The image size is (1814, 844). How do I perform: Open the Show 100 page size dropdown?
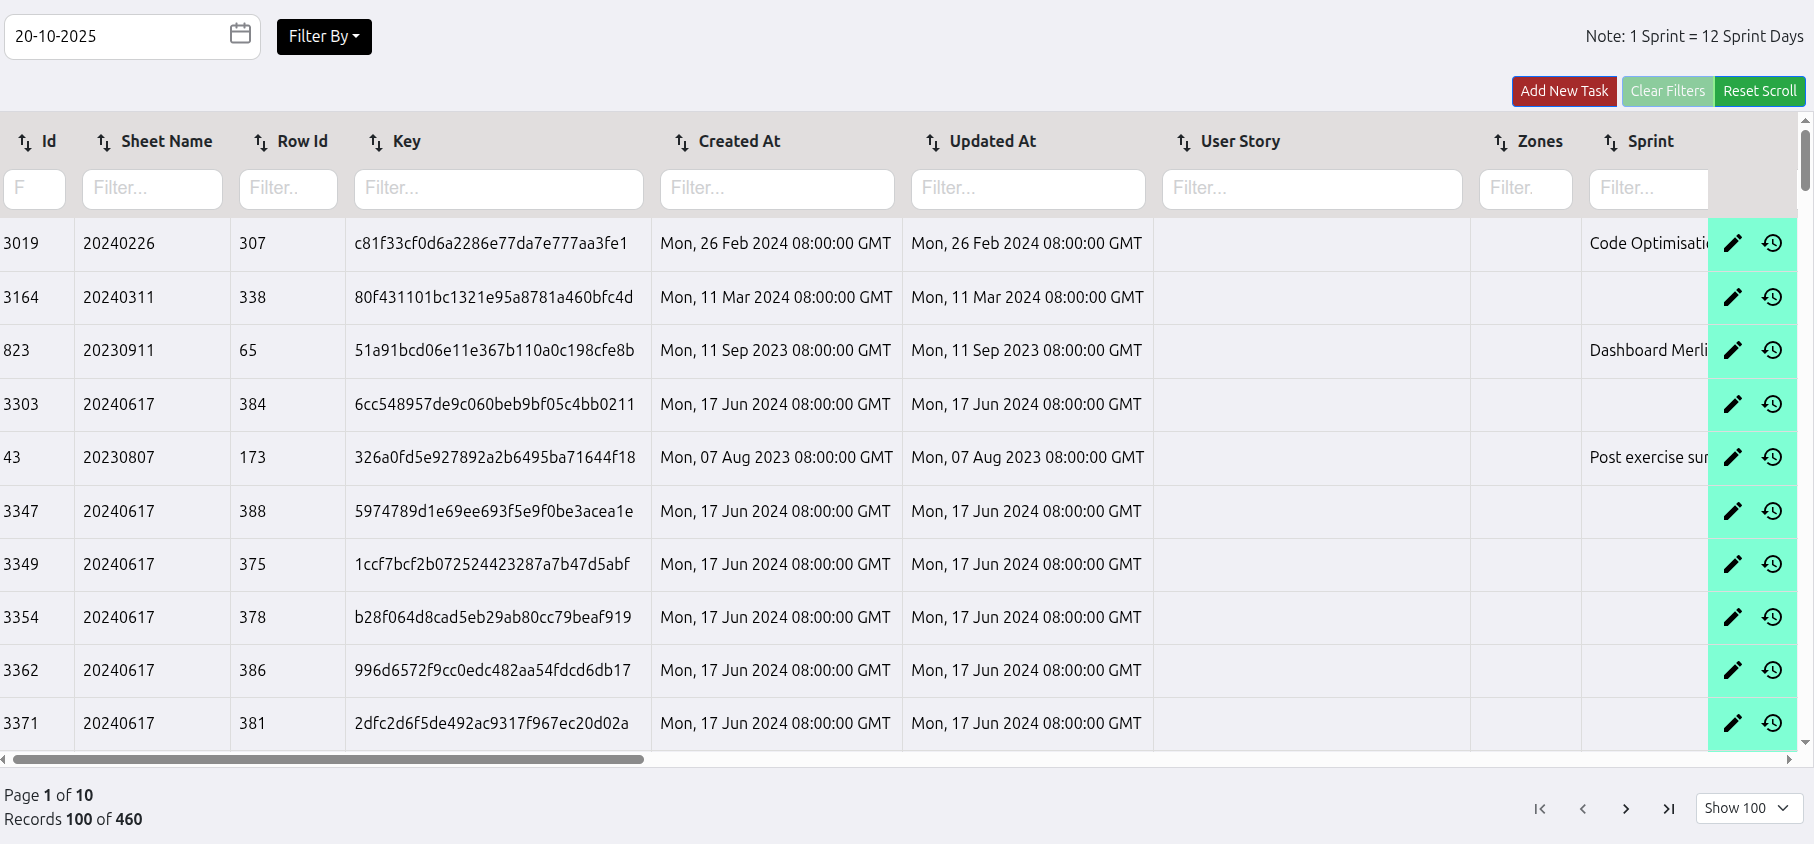coord(1748,808)
